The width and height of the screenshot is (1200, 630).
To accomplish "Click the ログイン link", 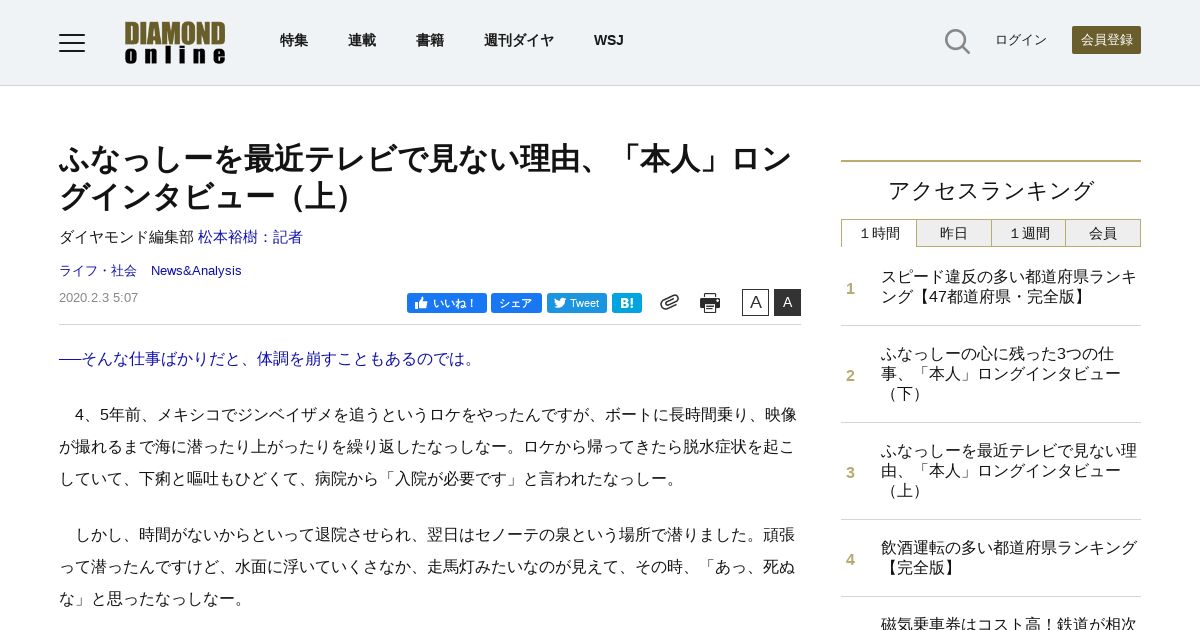I will click(x=1021, y=40).
